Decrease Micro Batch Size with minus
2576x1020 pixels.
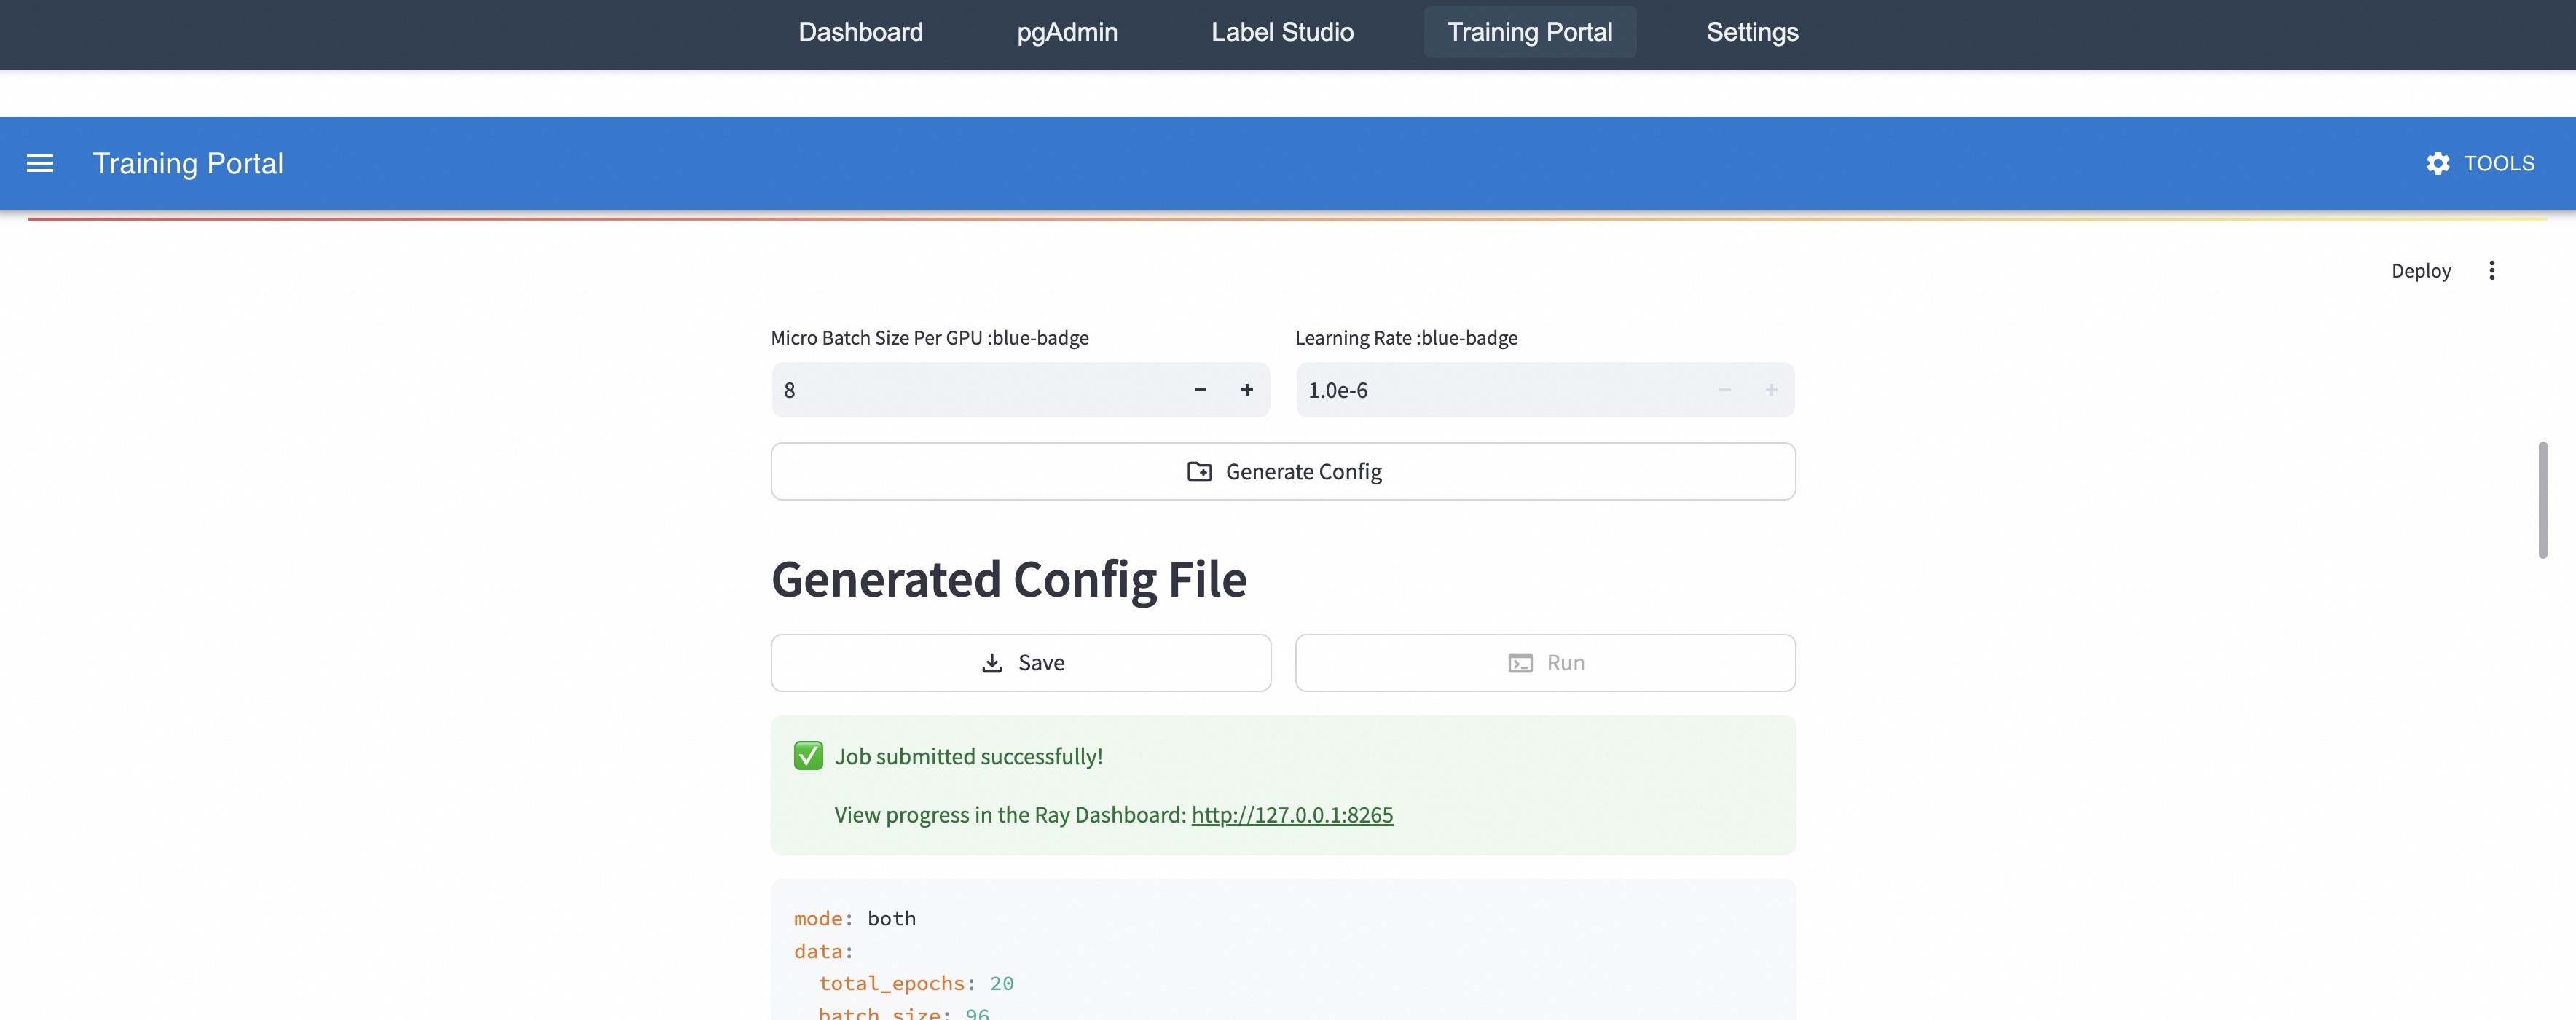click(1200, 390)
